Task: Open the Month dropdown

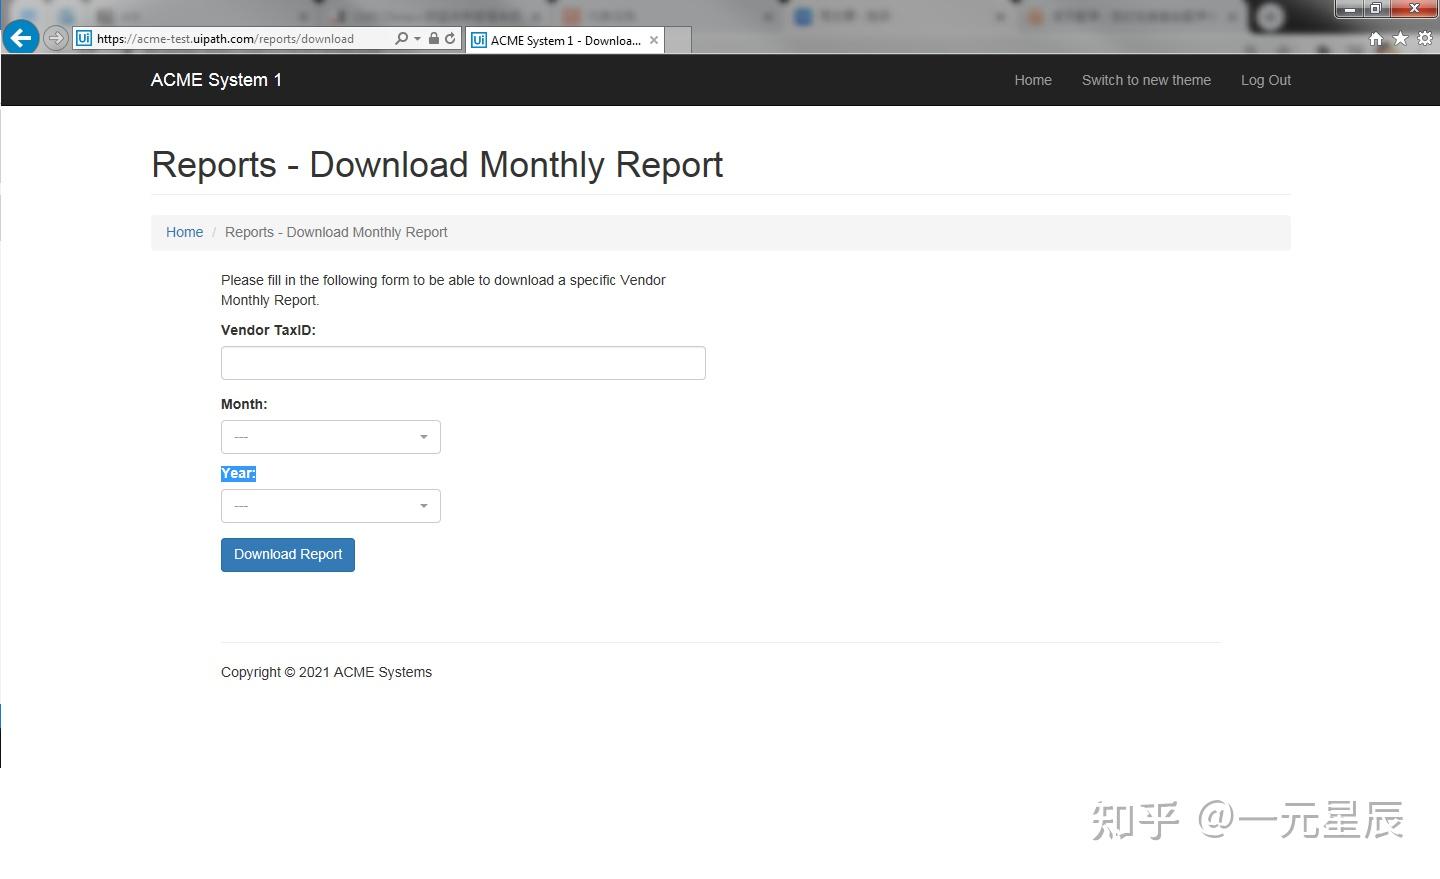Action: (x=330, y=437)
